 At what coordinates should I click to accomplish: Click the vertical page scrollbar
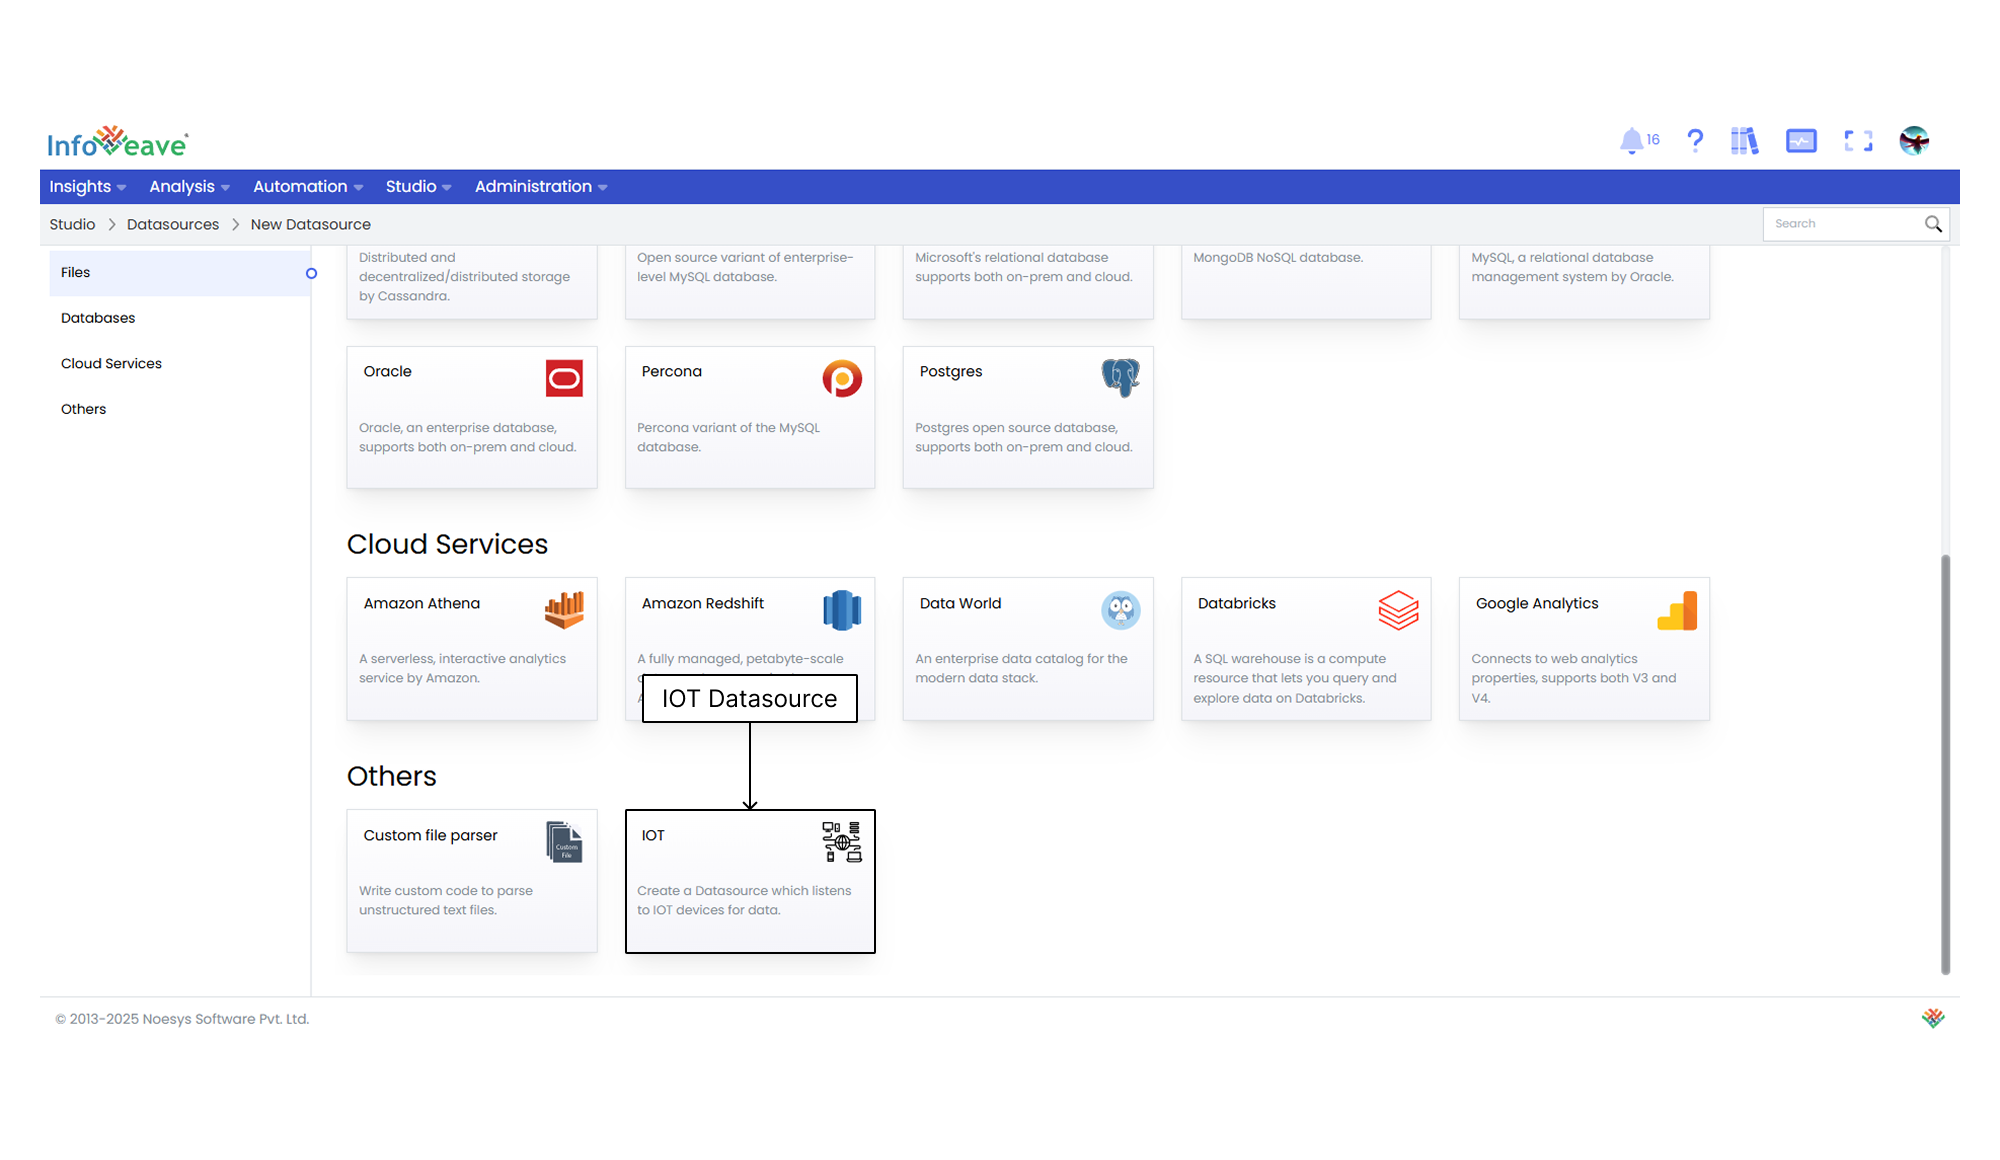tap(1945, 764)
